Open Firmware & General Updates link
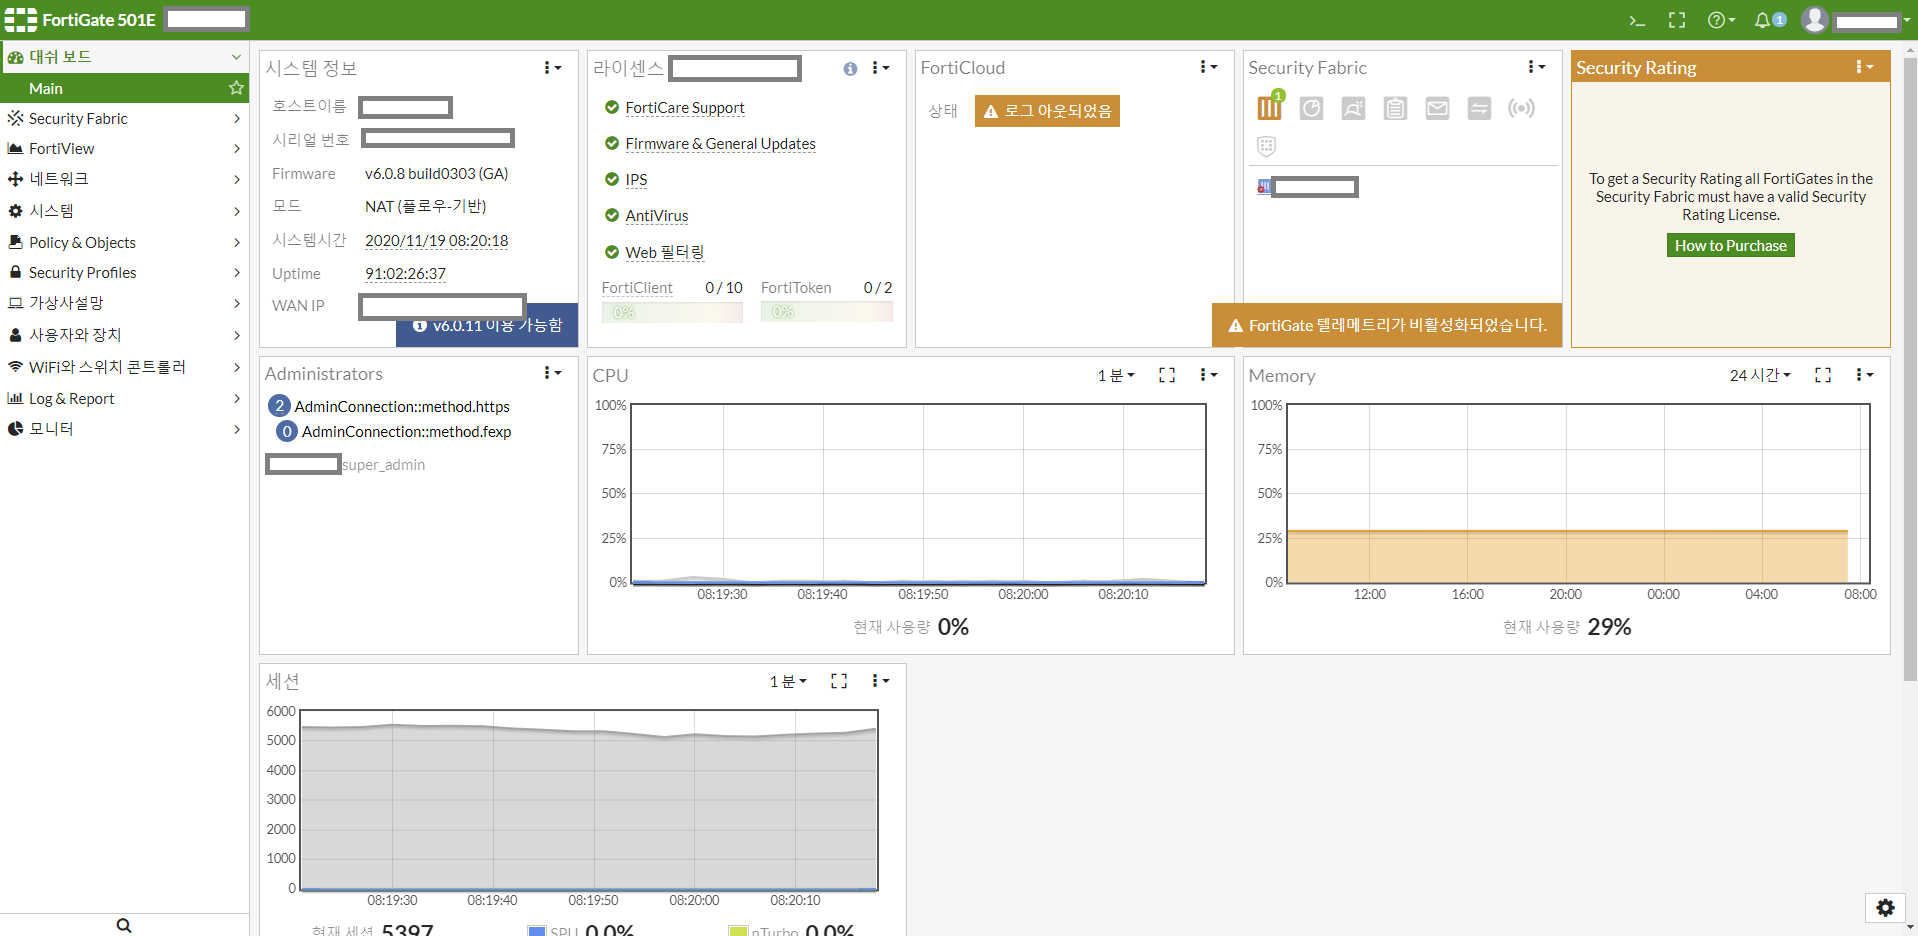Screen dimensions: 1918x936 (720, 144)
